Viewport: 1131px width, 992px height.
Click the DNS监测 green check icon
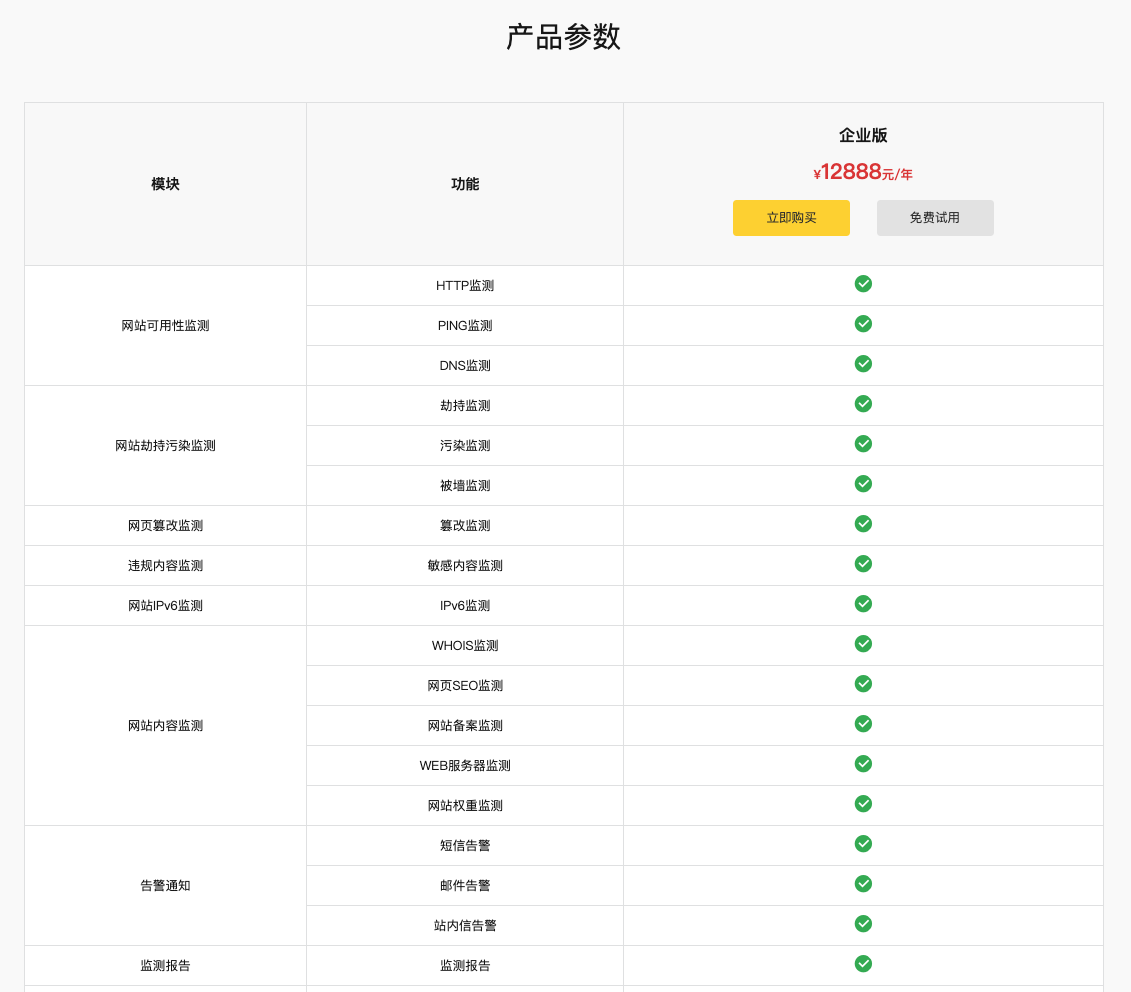pyautogui.click(x=863, y=364)
